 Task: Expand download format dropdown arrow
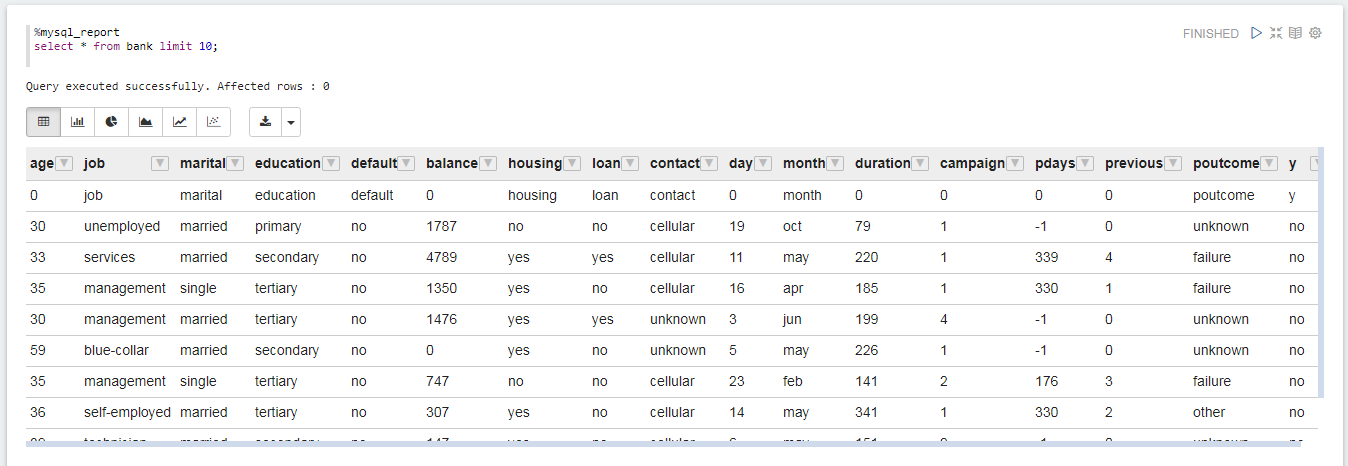290,122
